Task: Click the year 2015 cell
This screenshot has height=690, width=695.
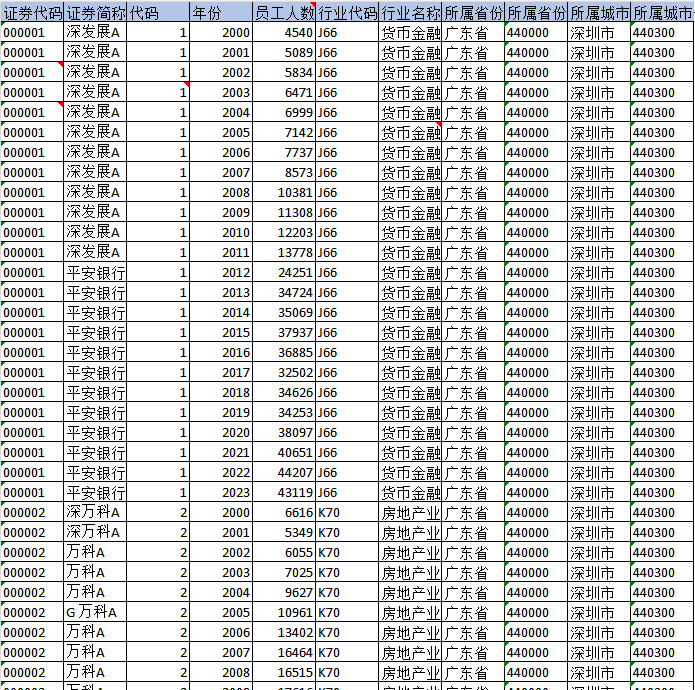Action: [x=221, y=332]
